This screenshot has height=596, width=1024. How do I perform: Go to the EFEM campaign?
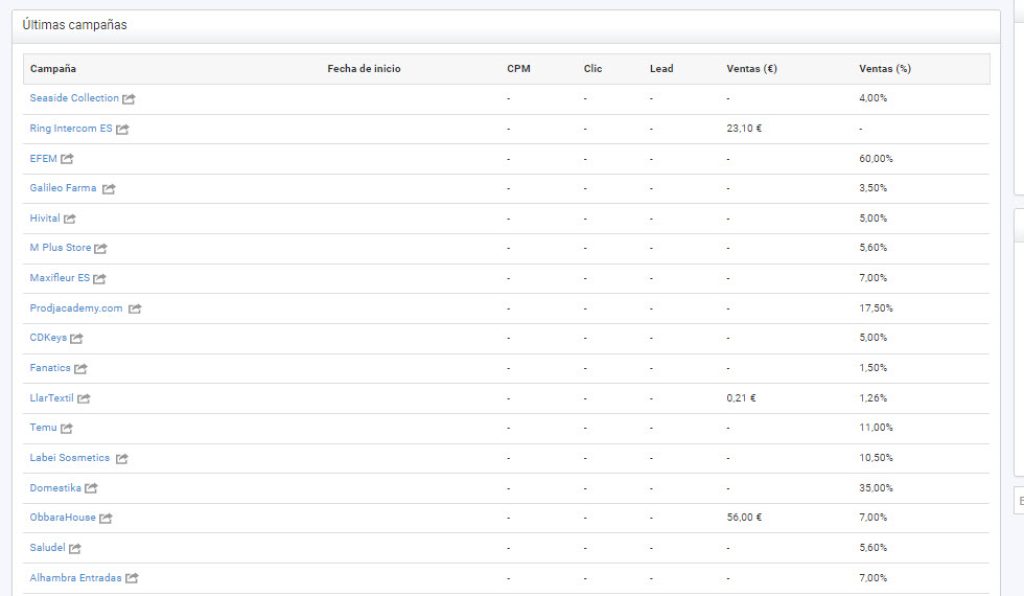43,159
